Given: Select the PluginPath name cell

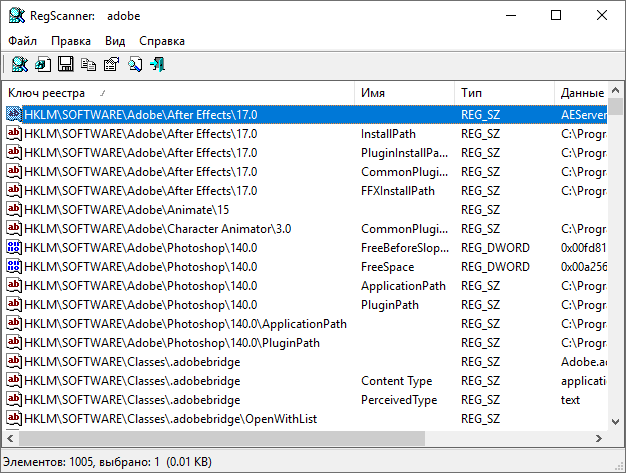Looking at the screenshot, I should click(390, 305).
